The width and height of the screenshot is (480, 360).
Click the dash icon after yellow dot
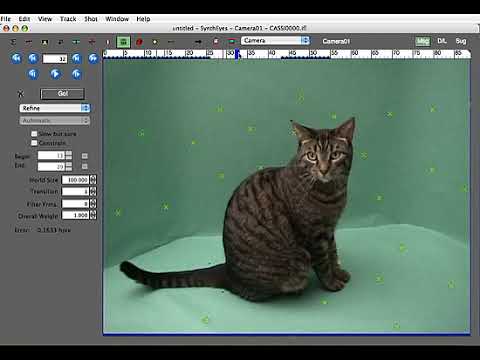(171, 42)
